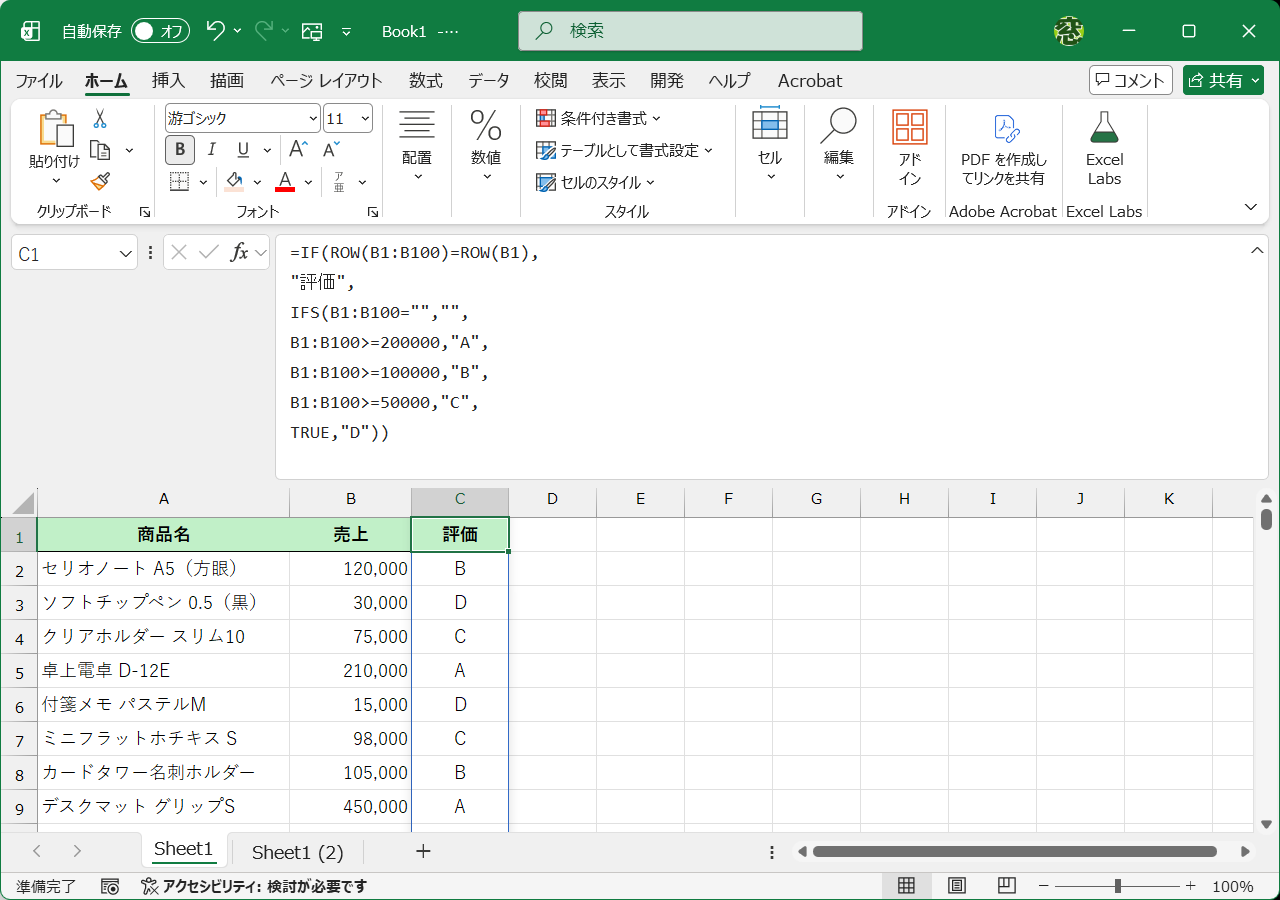Open the font name dropdown 游ゴシック
Screen dimensions: 1280x900
(x=313, y=118)
